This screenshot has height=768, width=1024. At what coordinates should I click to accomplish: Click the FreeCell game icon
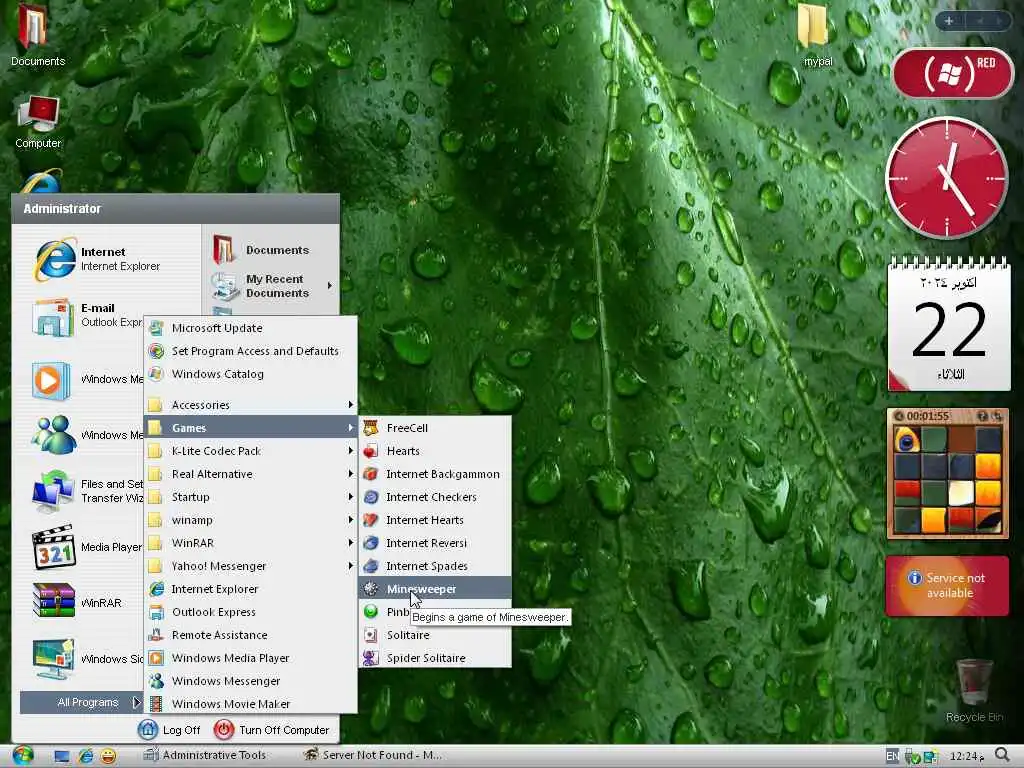(371, 428)
